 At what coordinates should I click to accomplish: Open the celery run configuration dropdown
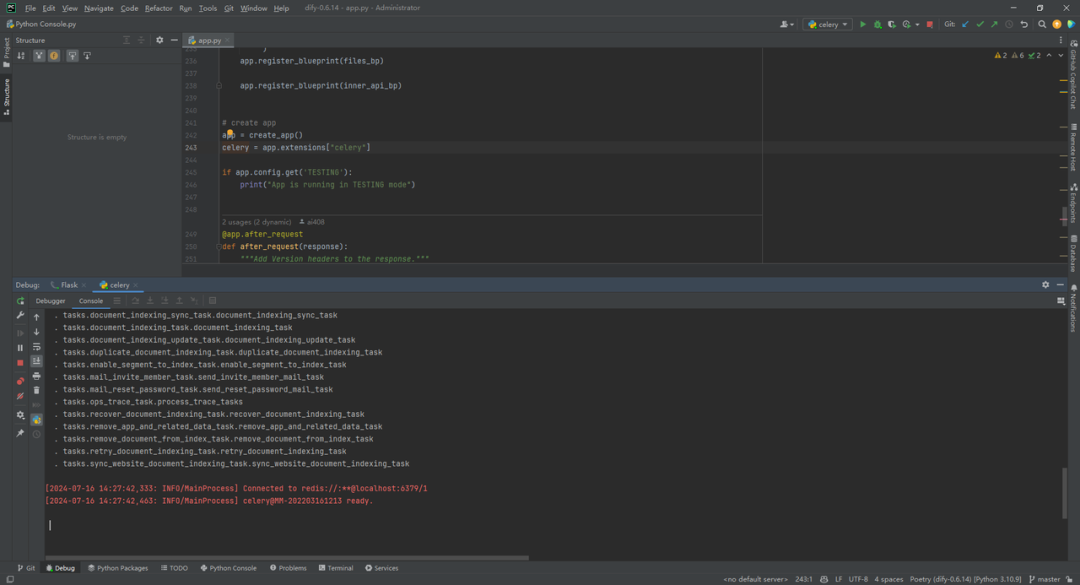pos(827,24)
